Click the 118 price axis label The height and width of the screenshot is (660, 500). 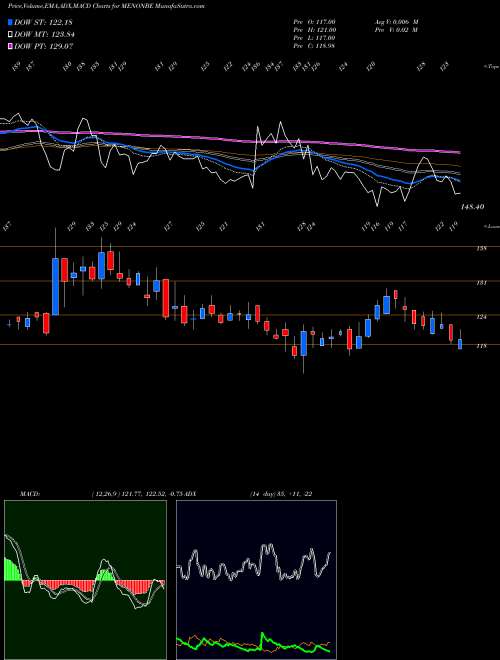coord(481,346)
